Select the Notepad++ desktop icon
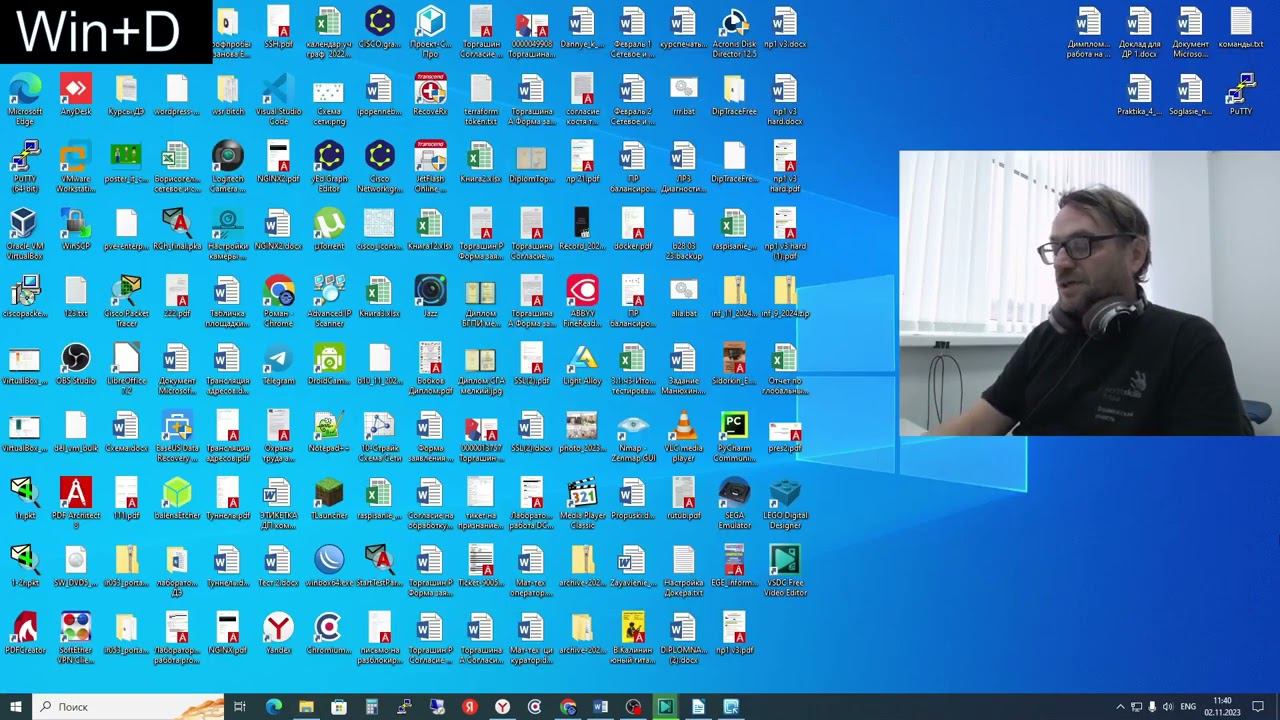This screenshot has height=720, width=1280. click(329, 426)
